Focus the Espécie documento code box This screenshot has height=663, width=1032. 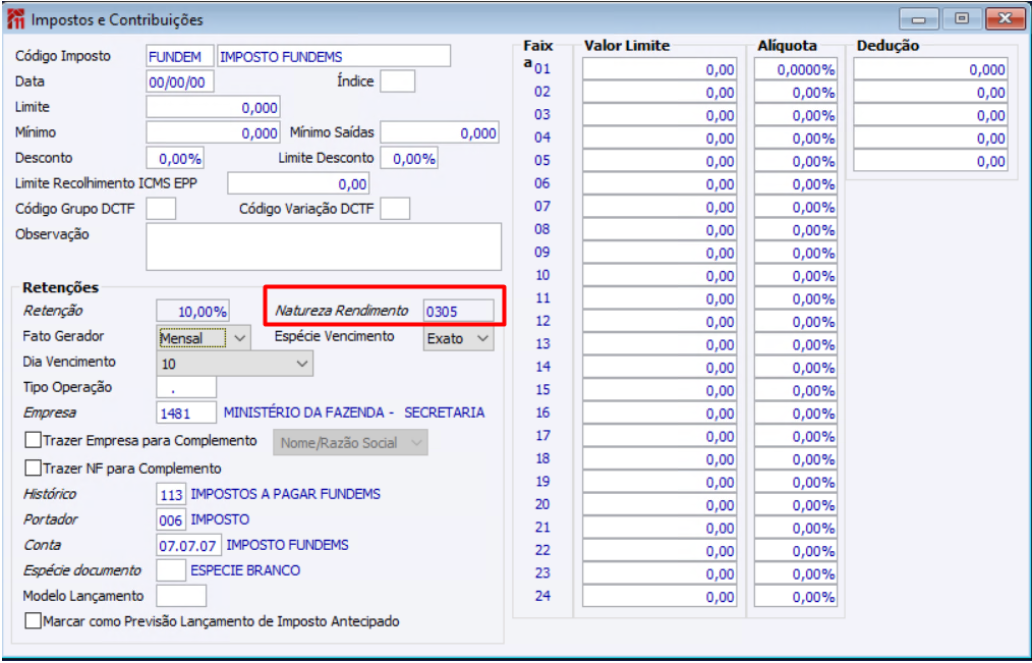tap(171, 570)
